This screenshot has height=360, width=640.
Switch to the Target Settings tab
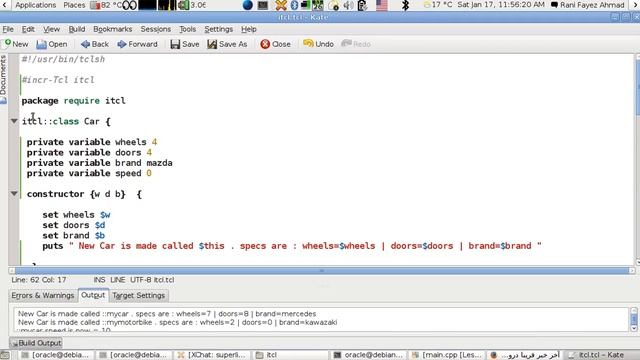pos(139,296)
